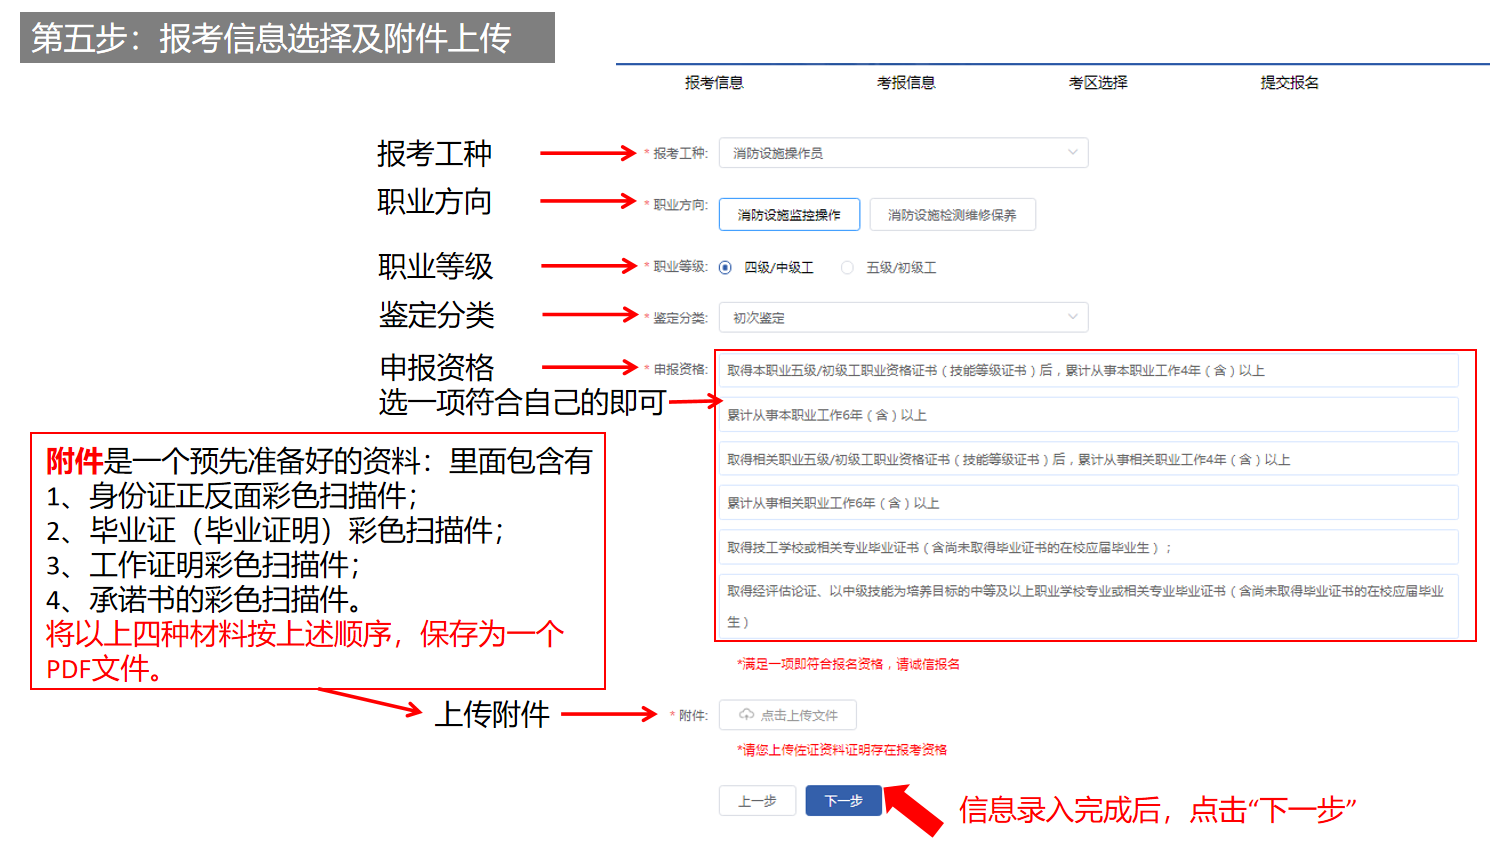Screen dimensions: 1490x842
Task: Choose 消防设施检测维修保养 as 职业方向
Action: click(x=952, y=215)
